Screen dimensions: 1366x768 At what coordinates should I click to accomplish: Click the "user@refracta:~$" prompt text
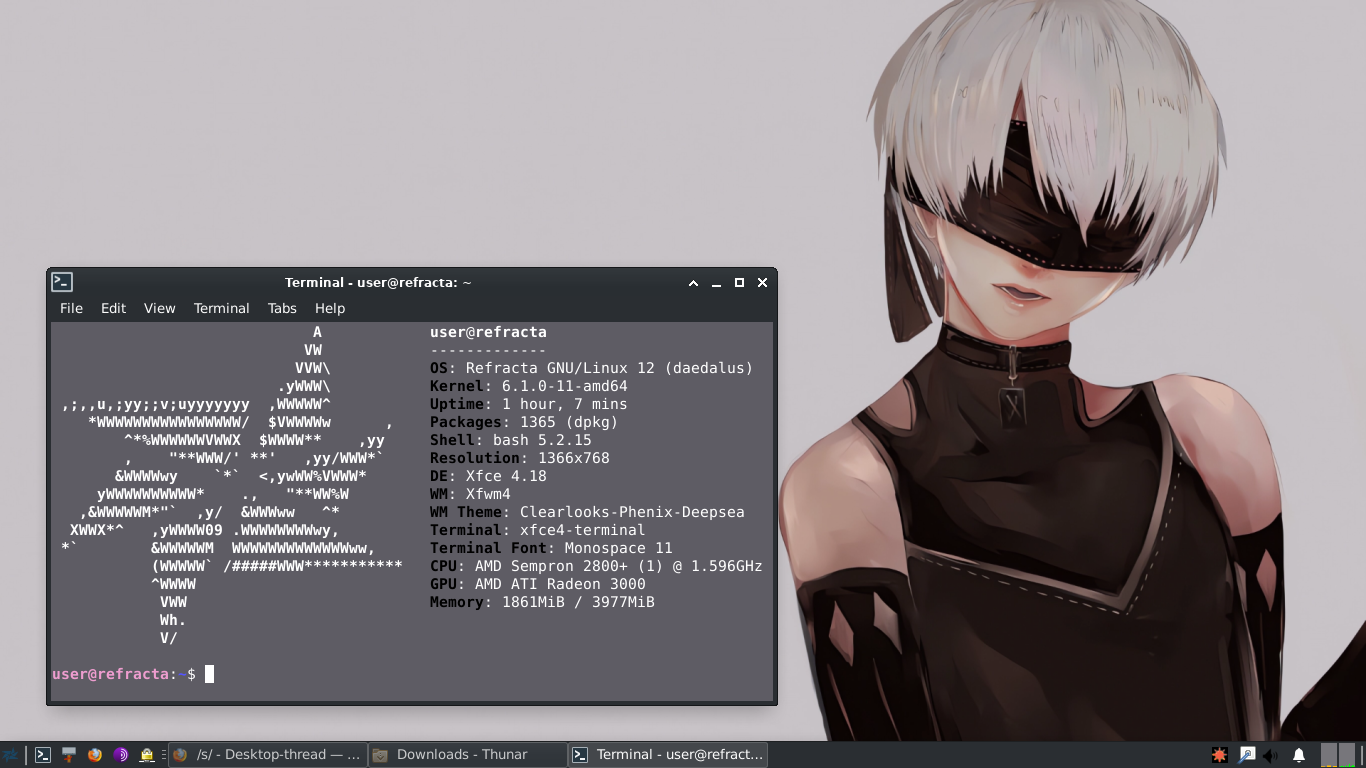pyautogui.click(x=124, y=674)
